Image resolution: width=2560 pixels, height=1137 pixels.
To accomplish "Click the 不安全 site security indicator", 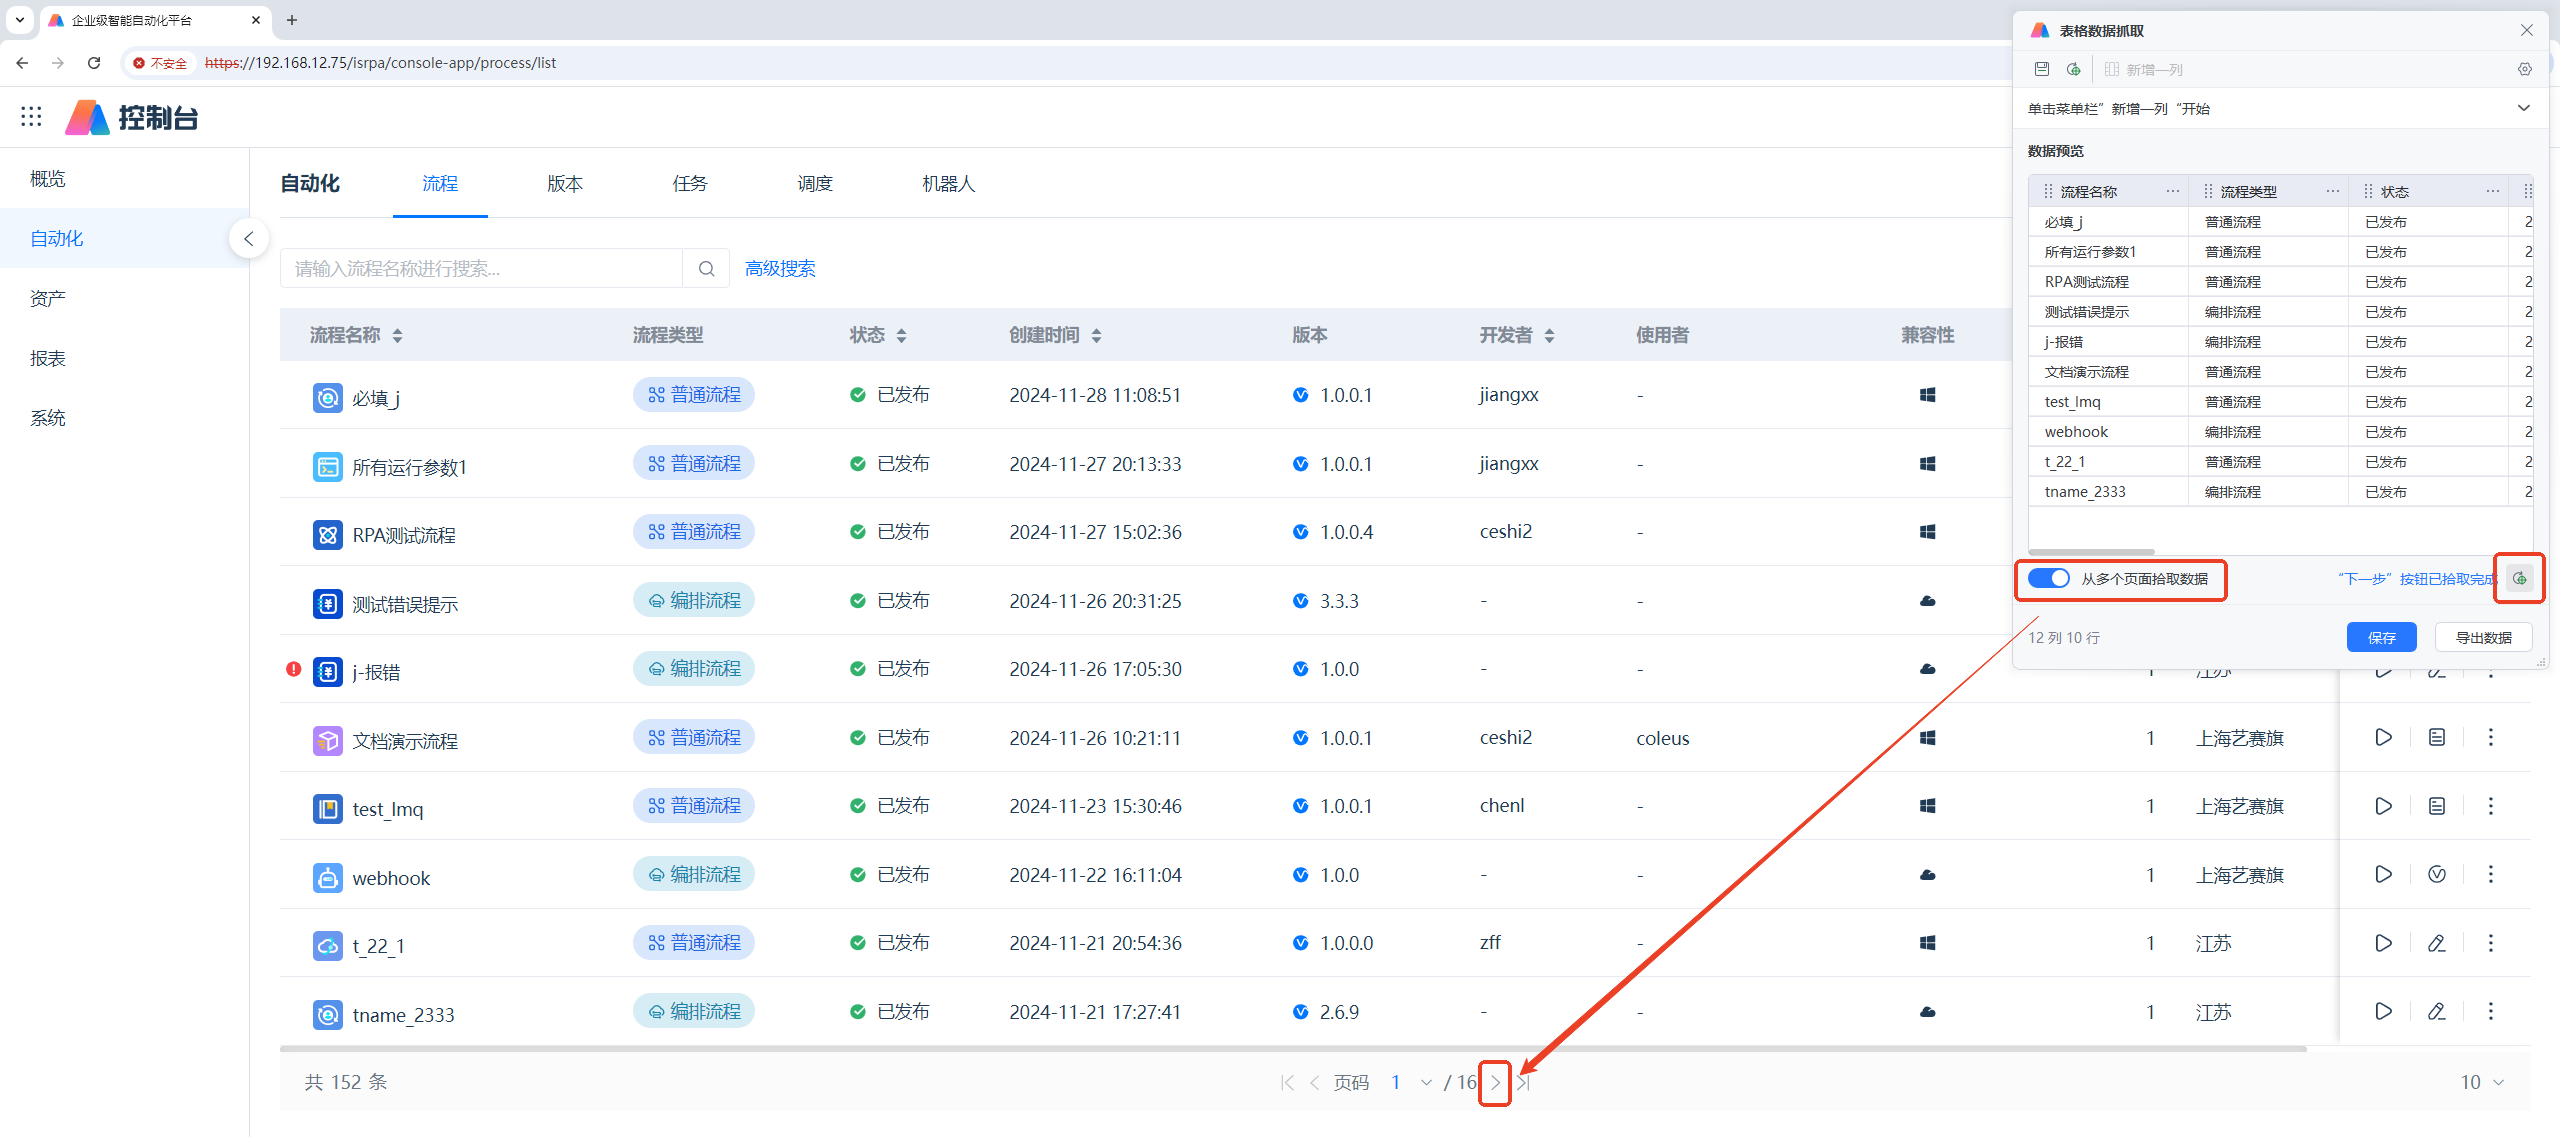I will click(x=160, y=63).
